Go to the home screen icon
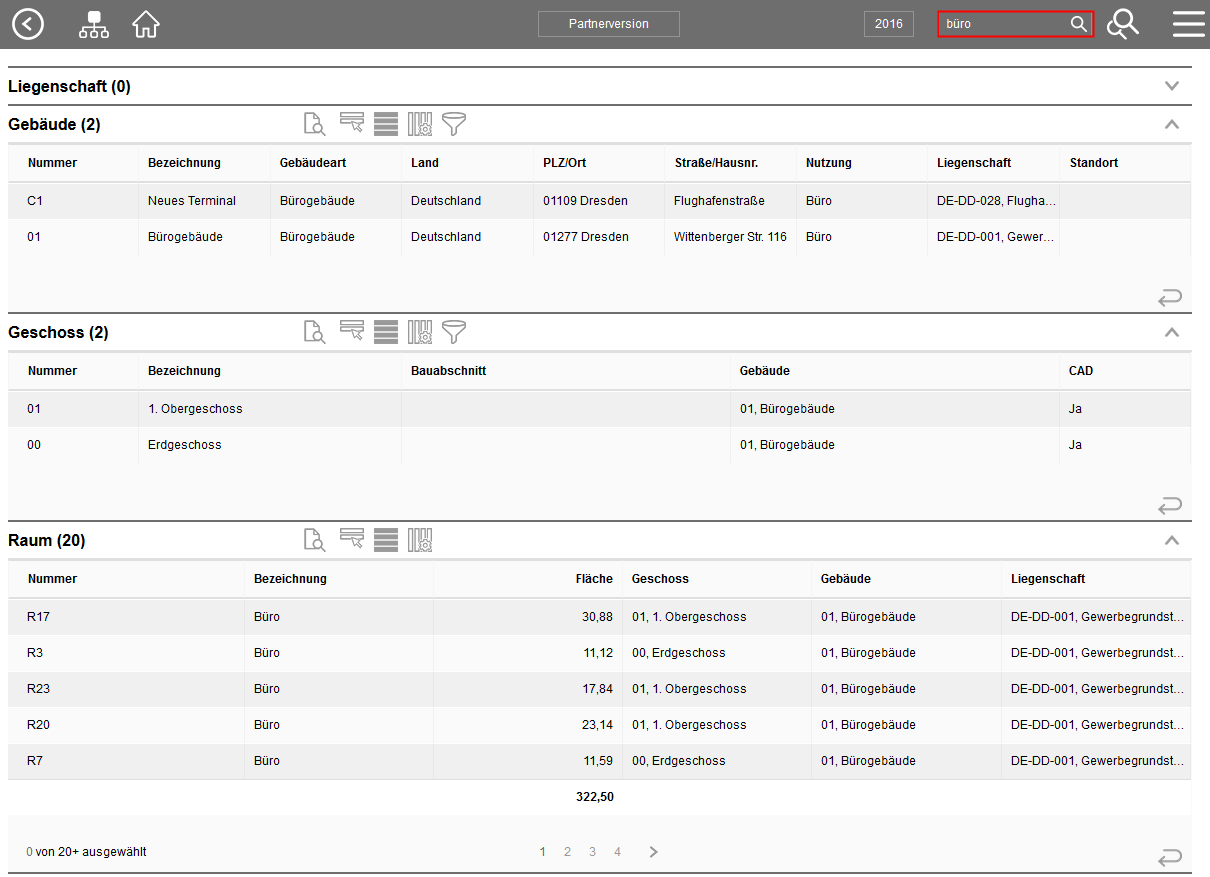This screenshot has height=877, width=1210. tap(146, 24)
